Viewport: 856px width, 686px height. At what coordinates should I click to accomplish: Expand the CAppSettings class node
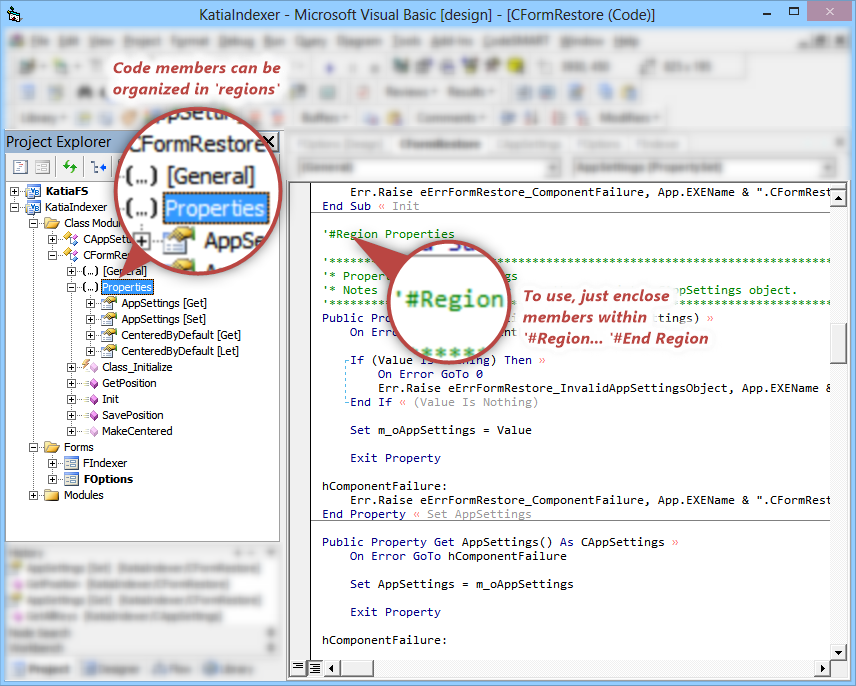(x=52, y=238)
